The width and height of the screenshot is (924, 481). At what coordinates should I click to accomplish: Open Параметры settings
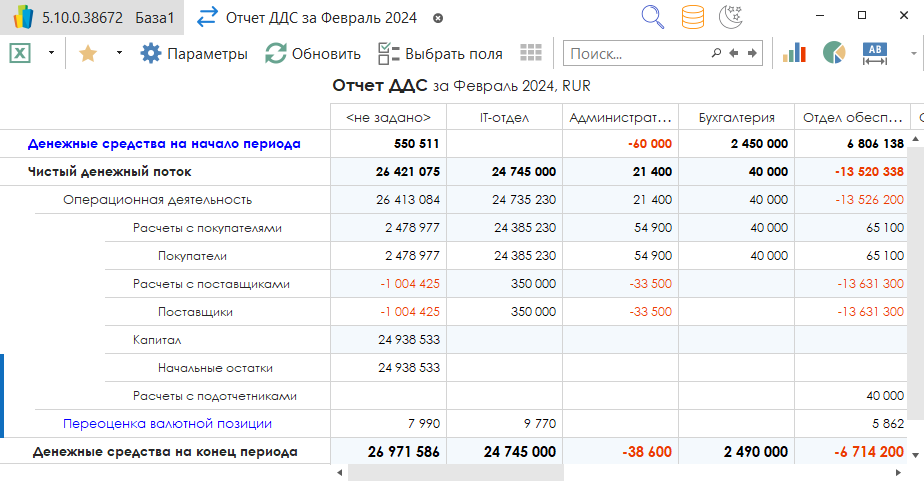click(194, 54)
